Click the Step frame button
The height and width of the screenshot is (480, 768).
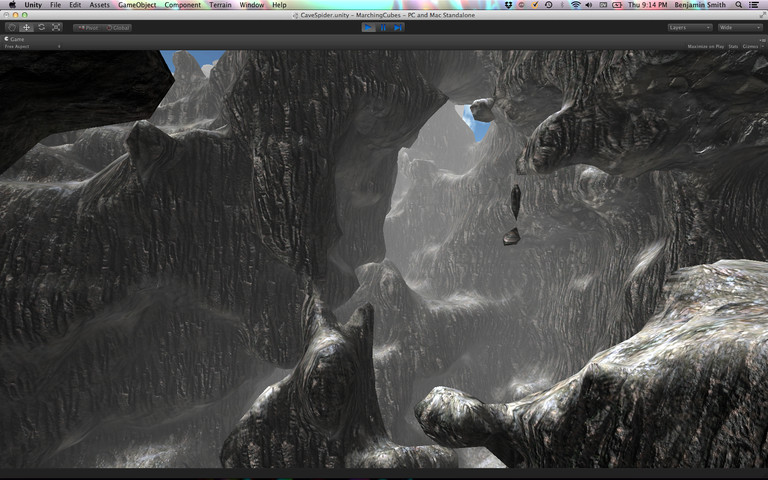(x=398, y=27)
